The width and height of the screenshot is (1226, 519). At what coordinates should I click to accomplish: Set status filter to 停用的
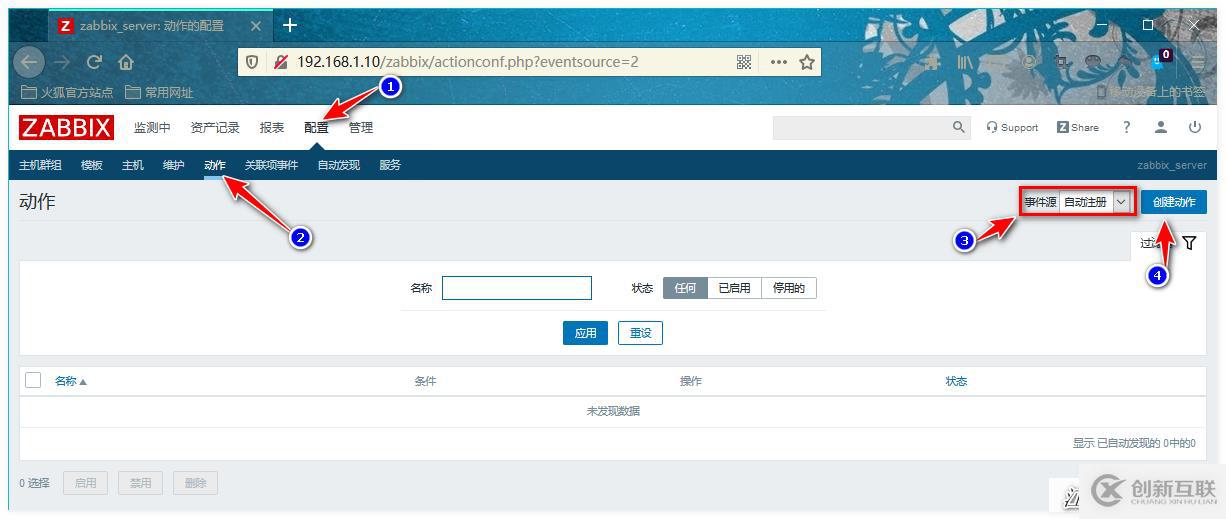pyautogui.click(x=788, y=288)
